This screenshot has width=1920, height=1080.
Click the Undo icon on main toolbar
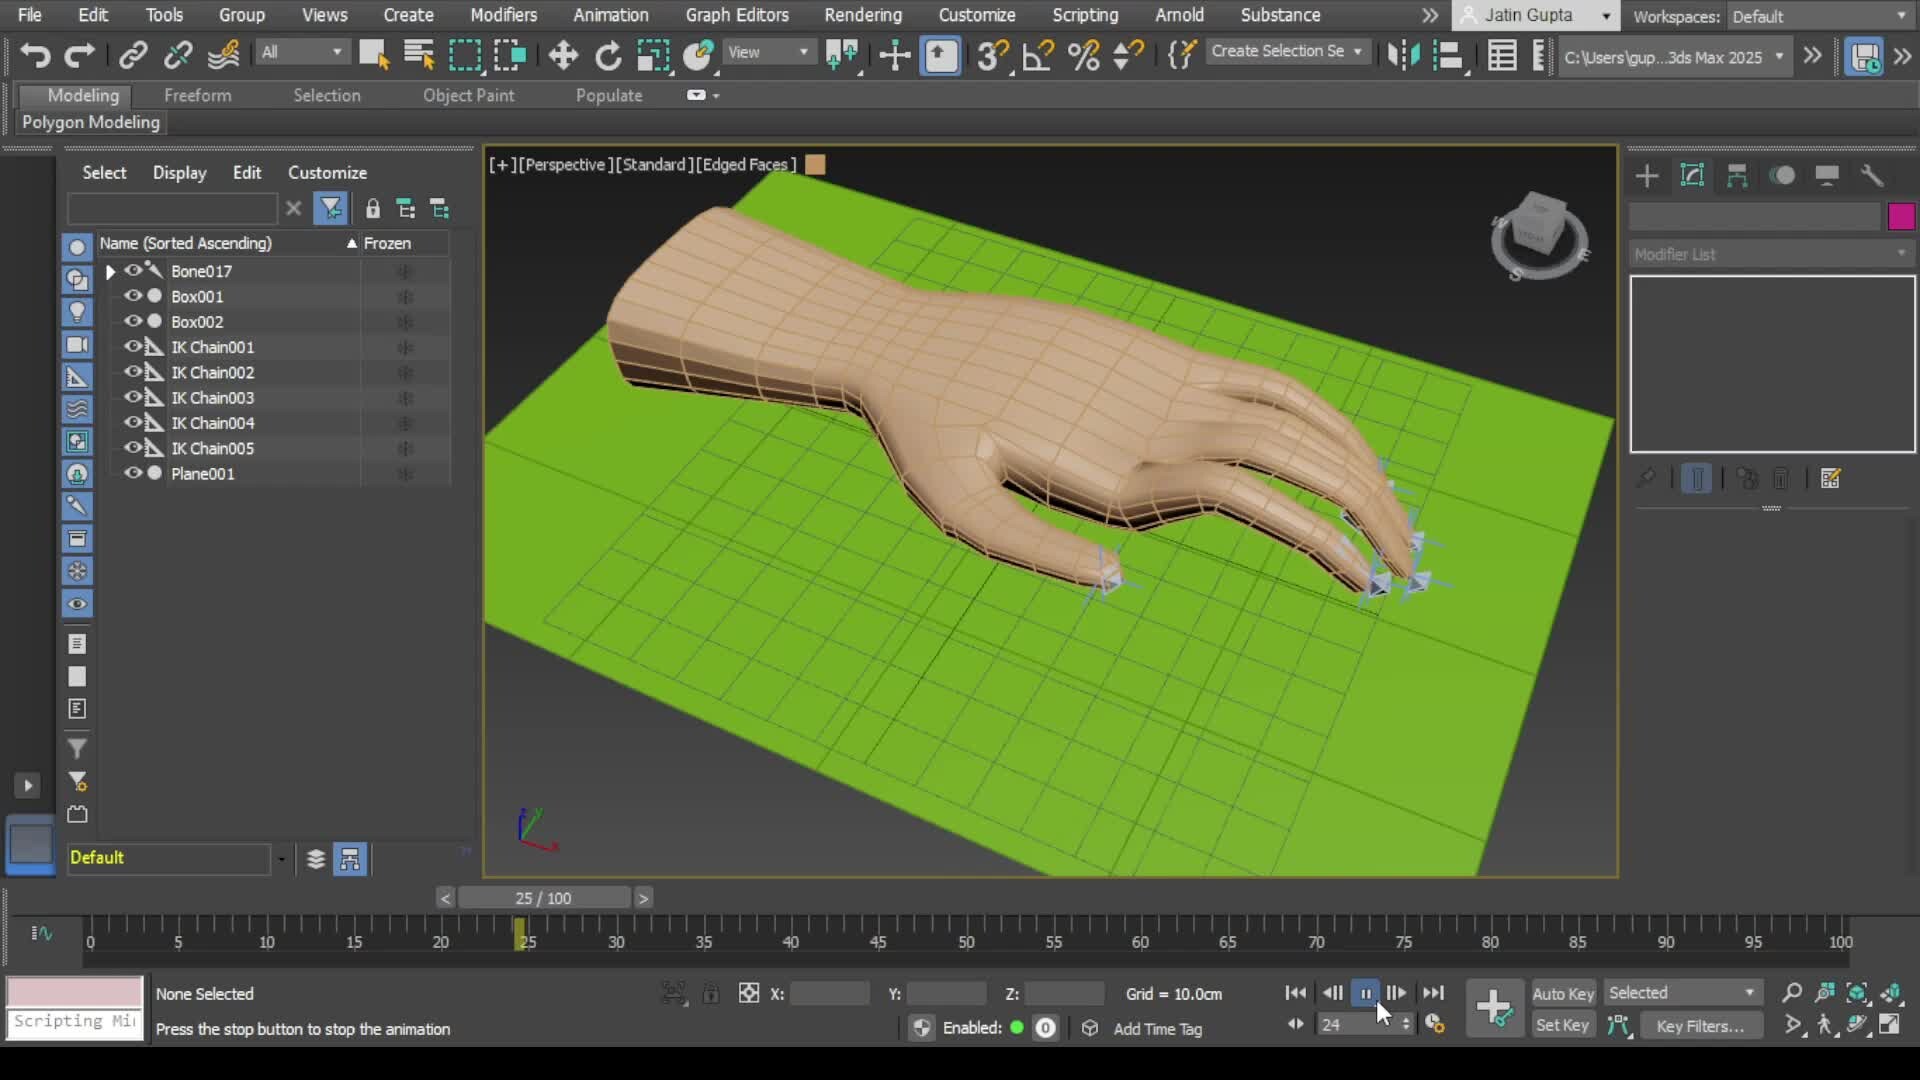pos(35,56)
